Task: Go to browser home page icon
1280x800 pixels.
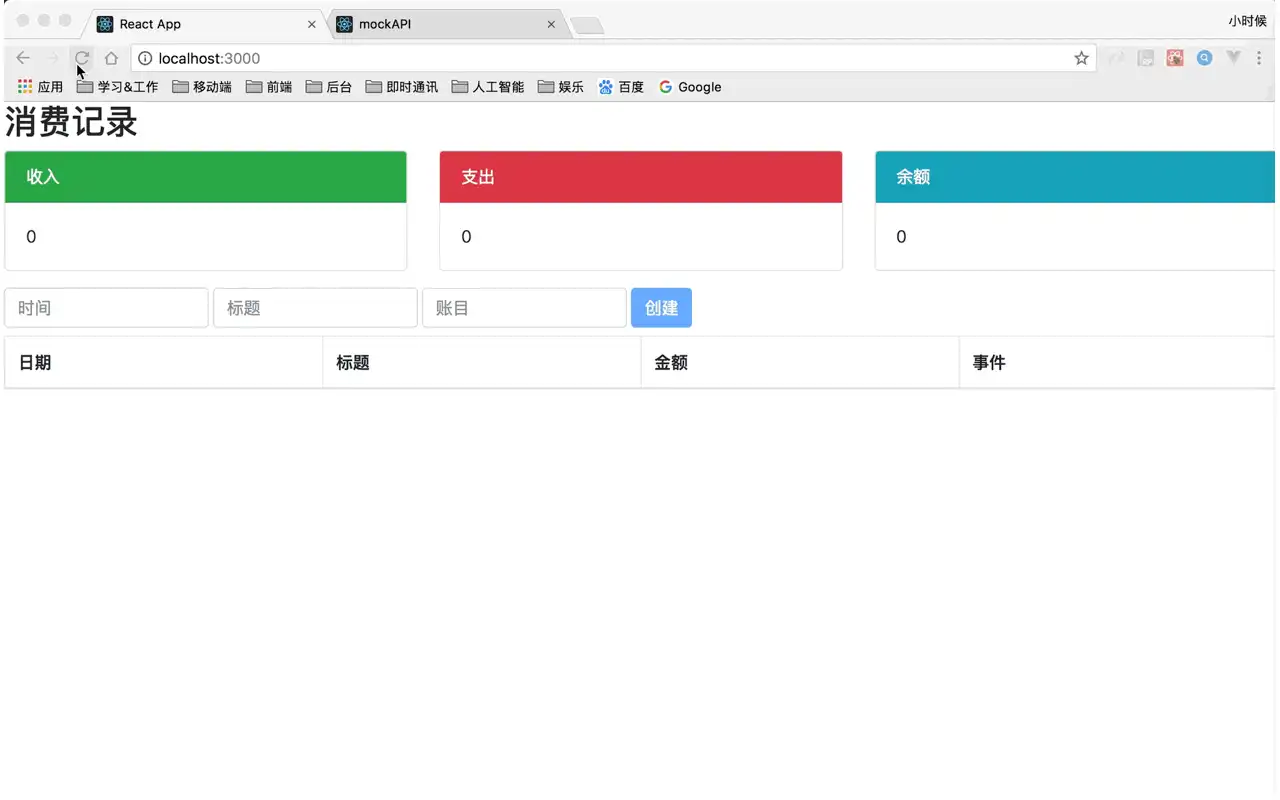Action: pos(111,58)
